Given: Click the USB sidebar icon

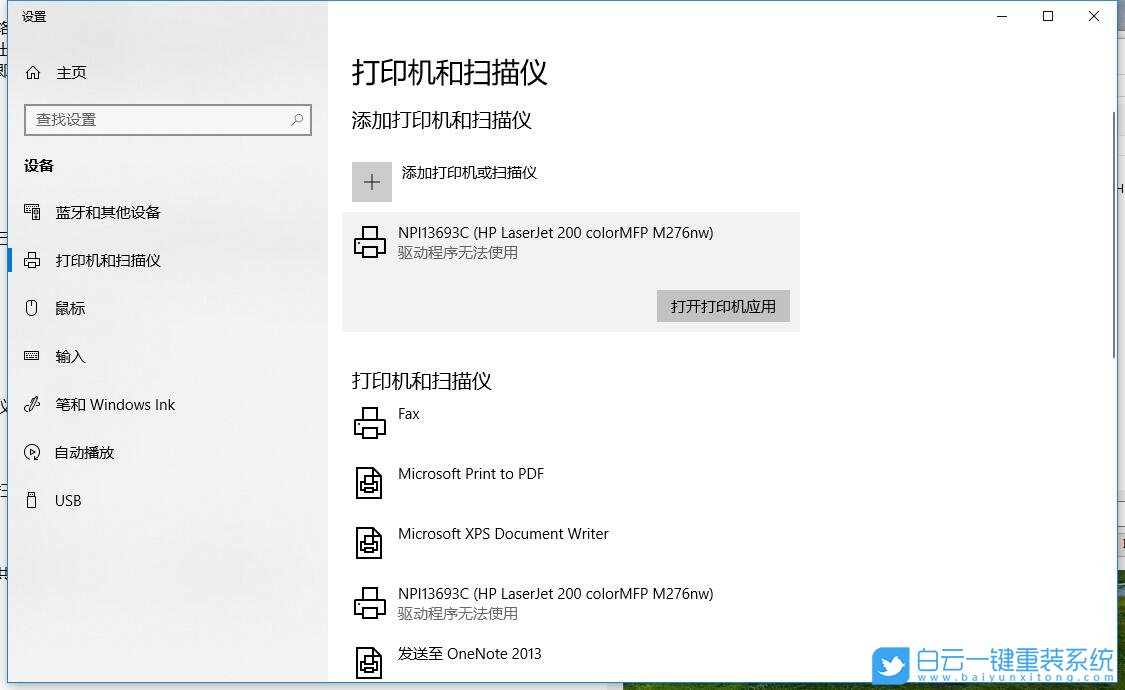Looking at the screenshot, I should pyautogui.click(x=33, y=500).
